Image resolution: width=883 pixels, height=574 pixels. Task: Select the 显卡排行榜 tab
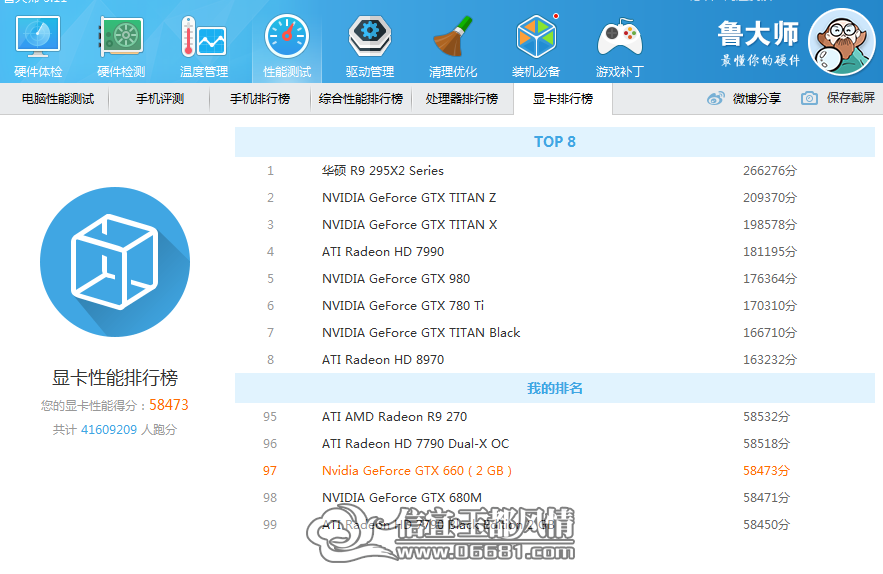pyautogui.click(x=563, y=99)
